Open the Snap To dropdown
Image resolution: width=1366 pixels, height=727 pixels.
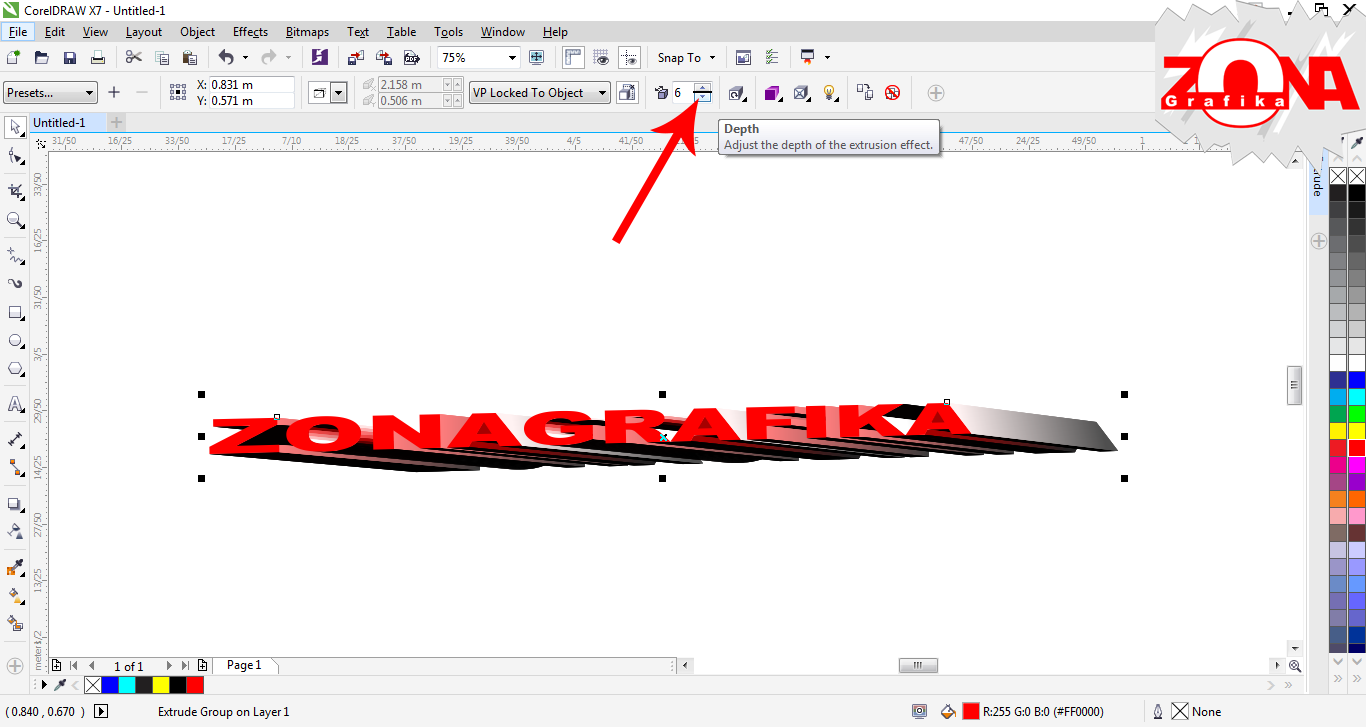(x=686, y=58)
